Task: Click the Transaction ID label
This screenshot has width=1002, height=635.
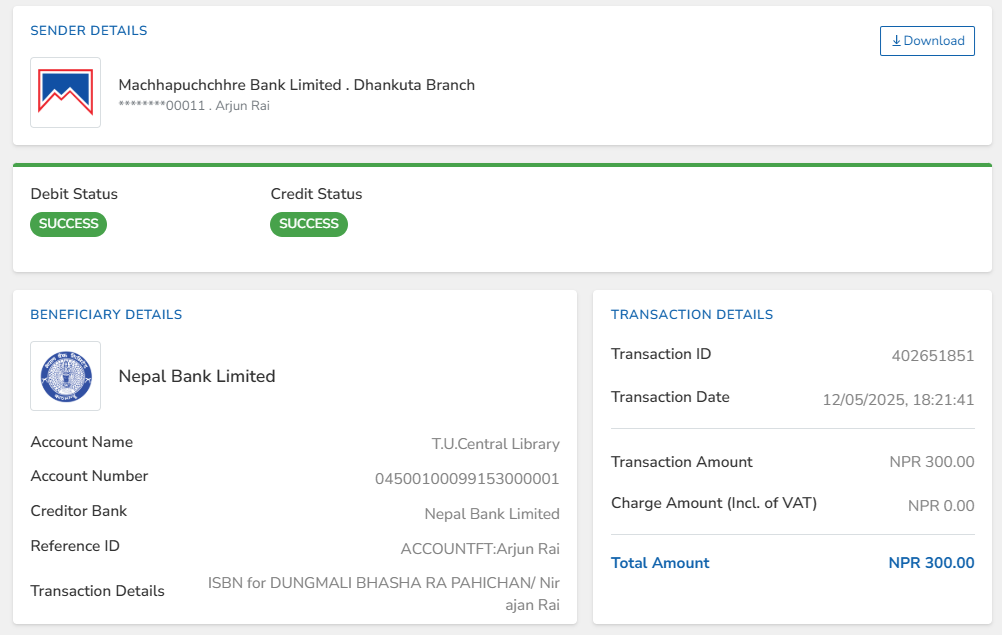Action: click(661, 354)
